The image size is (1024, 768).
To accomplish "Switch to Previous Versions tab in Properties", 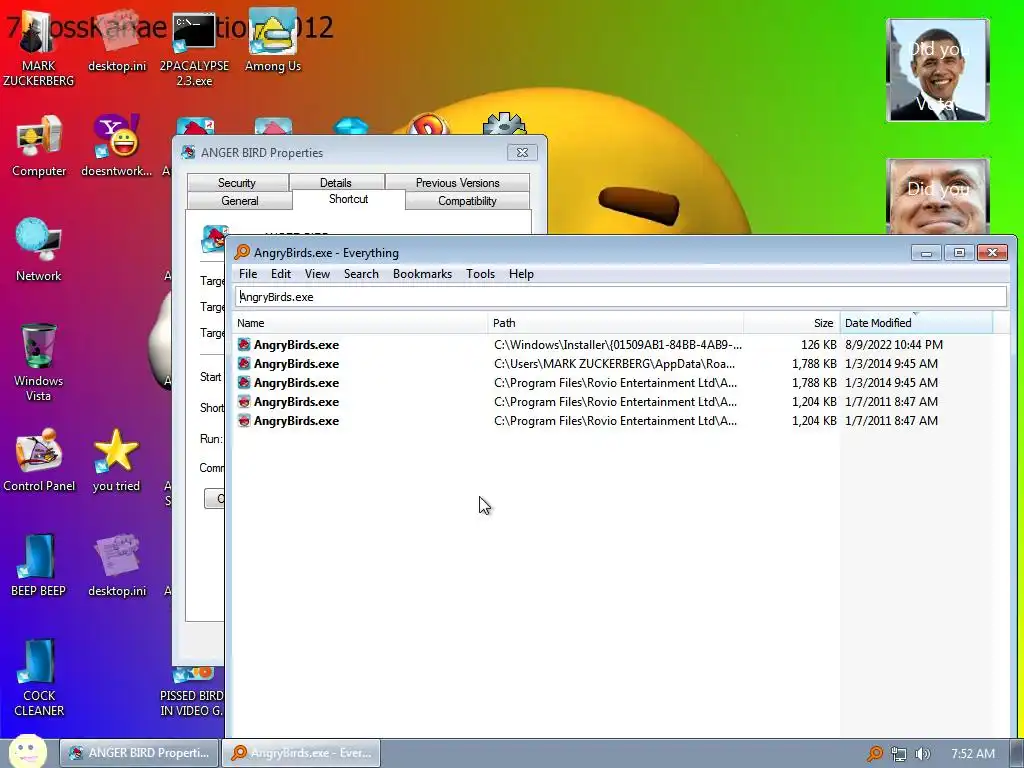I will point(457,183).
